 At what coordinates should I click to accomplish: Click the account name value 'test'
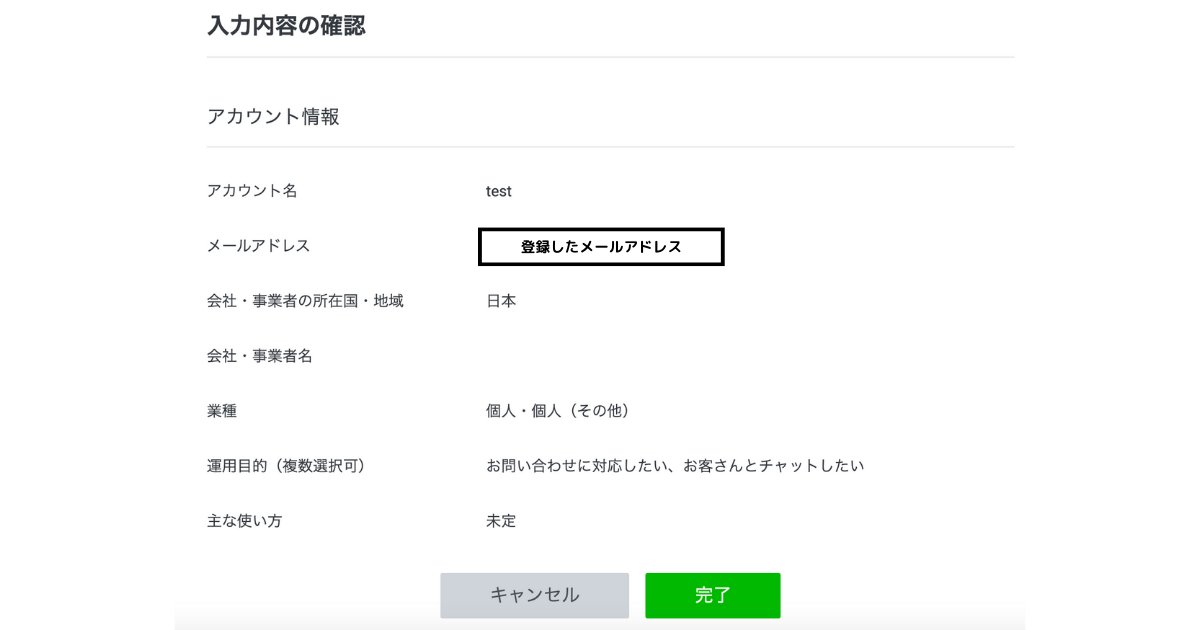point(498,191)
